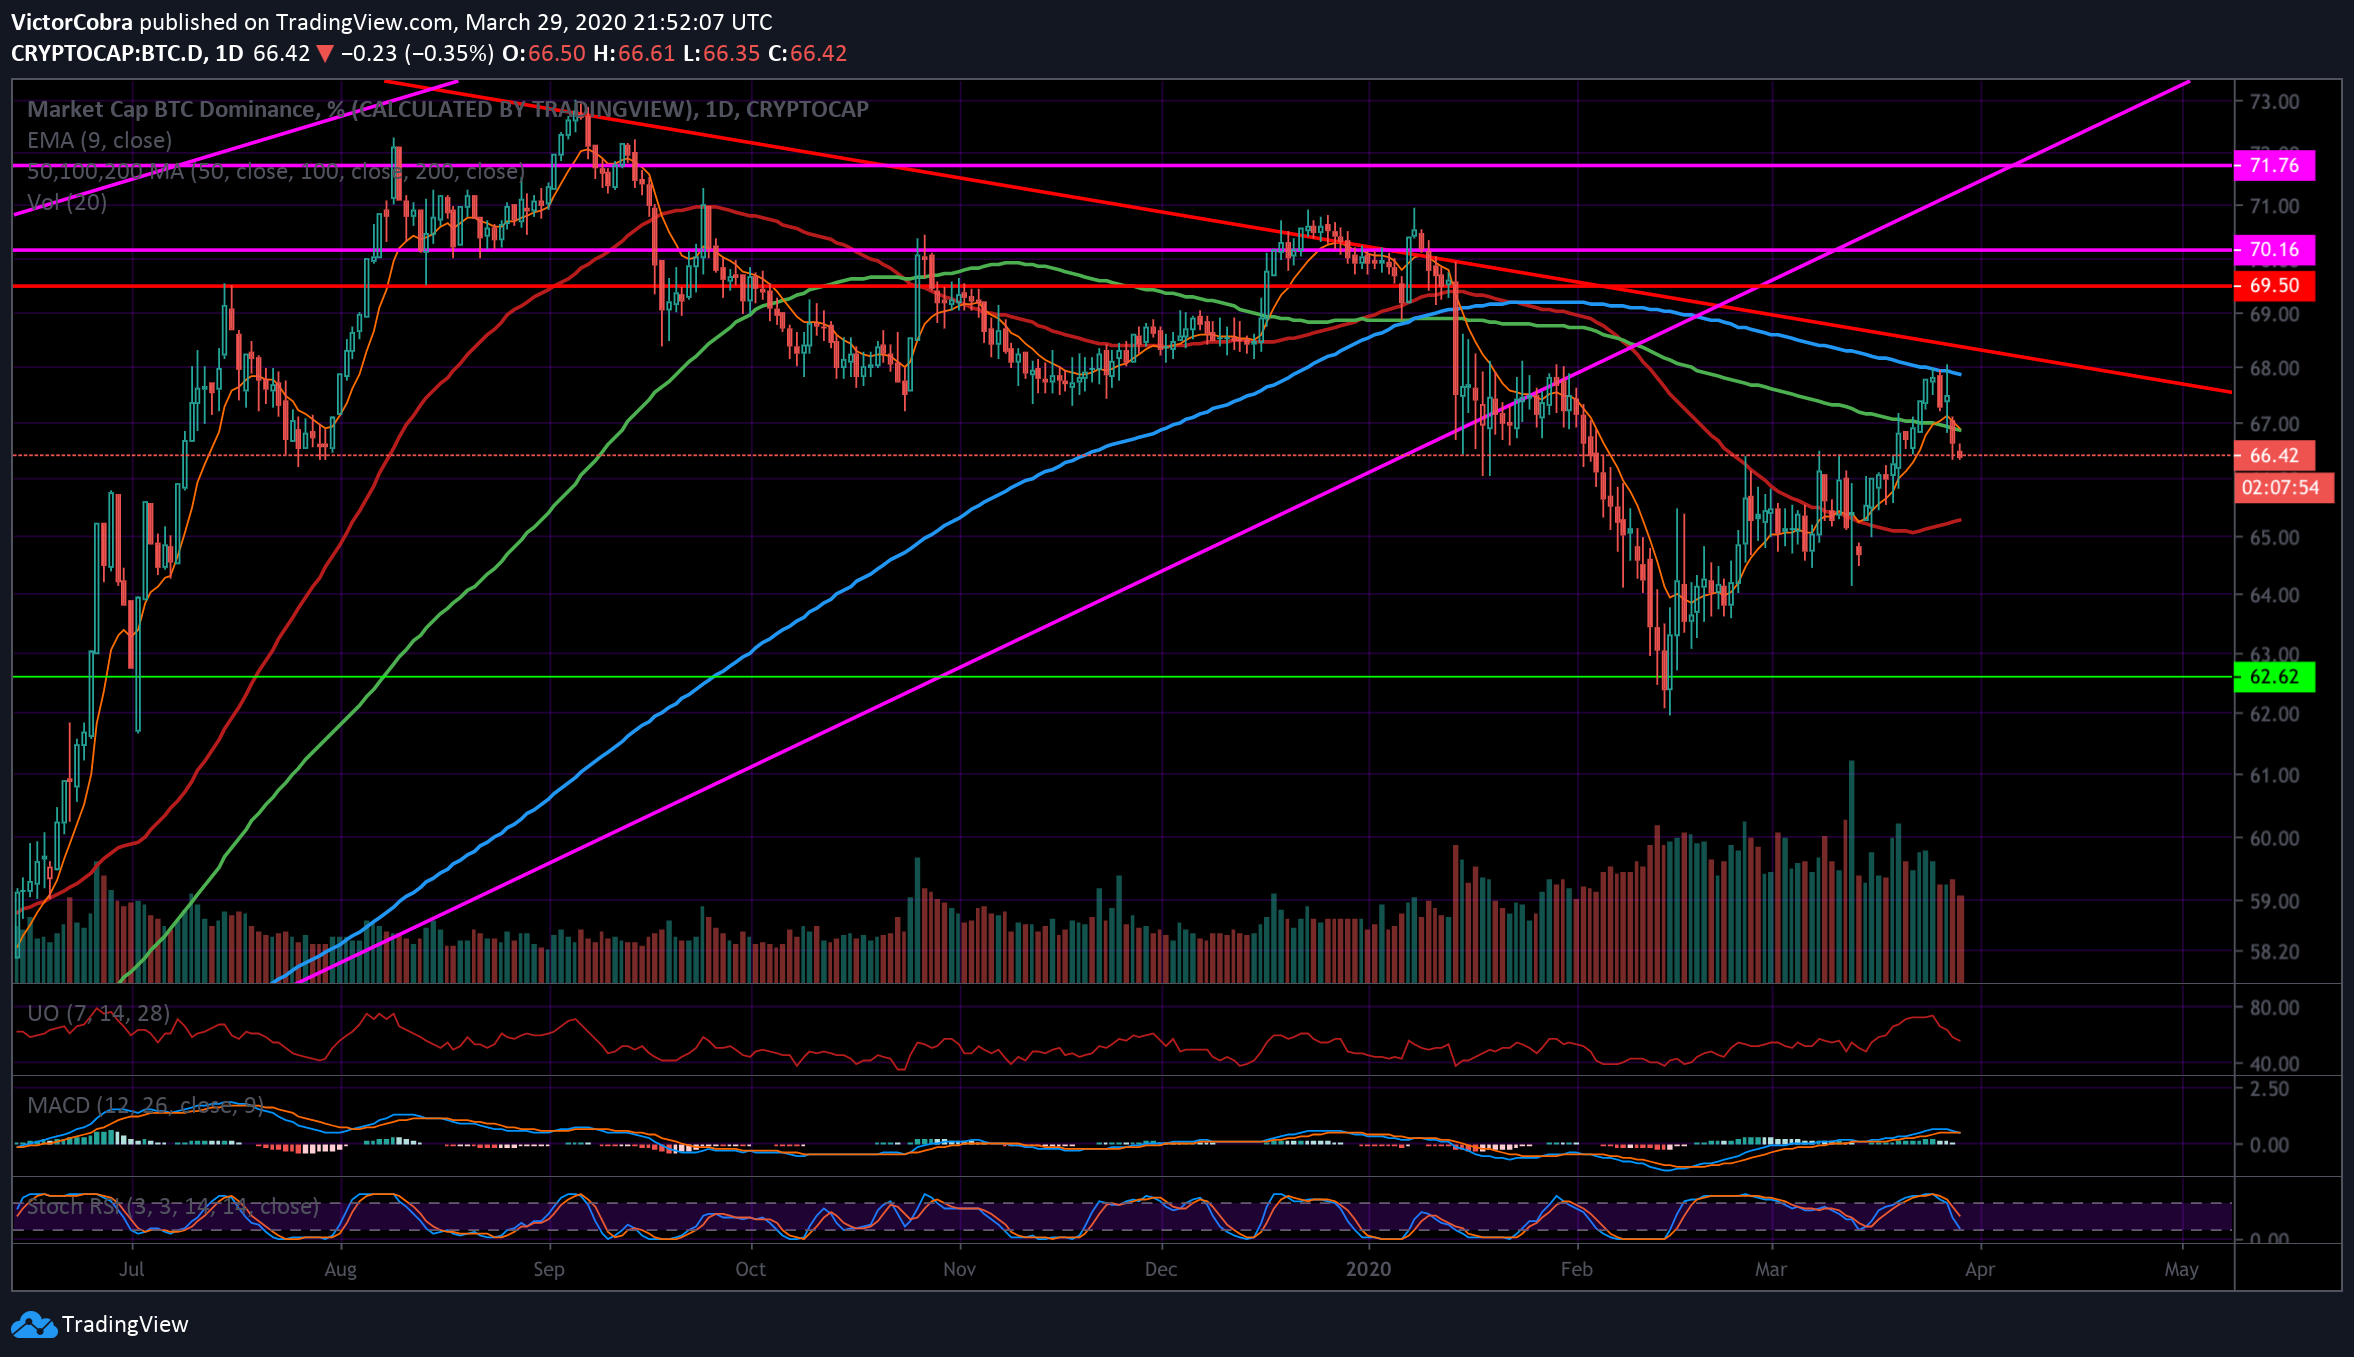Click the 73.00 price axis tick
Screen dimensions: 2354x1357
click(x=2274, y=101)
